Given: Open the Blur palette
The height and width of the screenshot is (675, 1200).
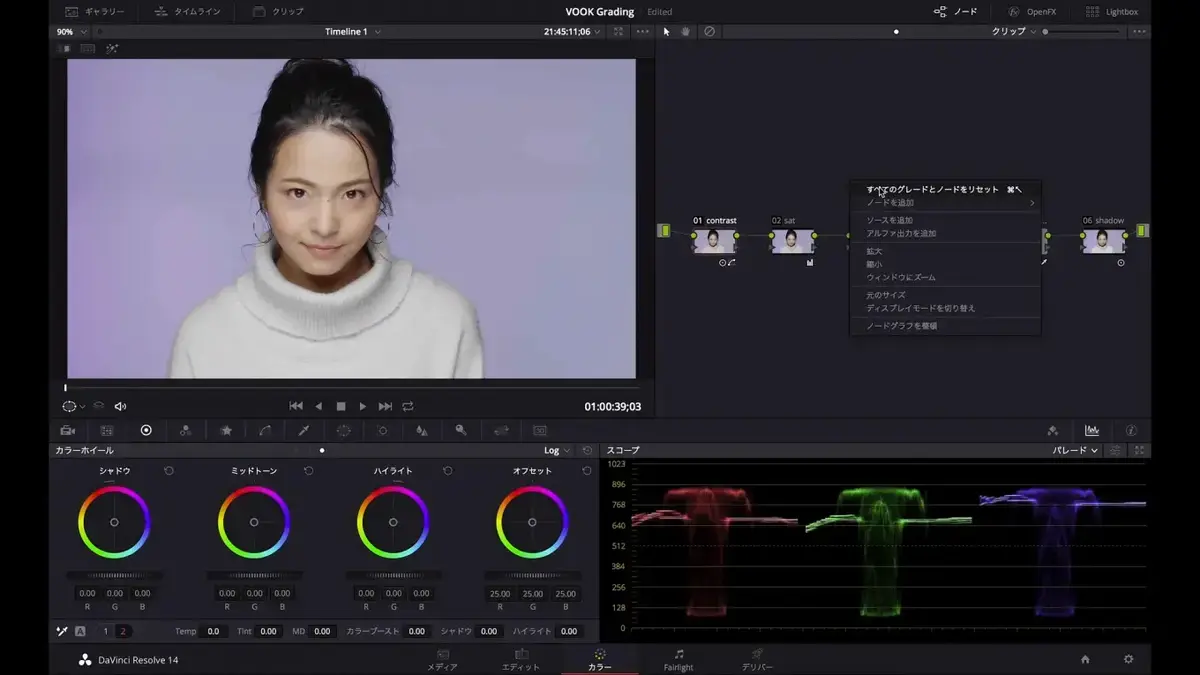Looking at the screenshot, I should 421,430.
